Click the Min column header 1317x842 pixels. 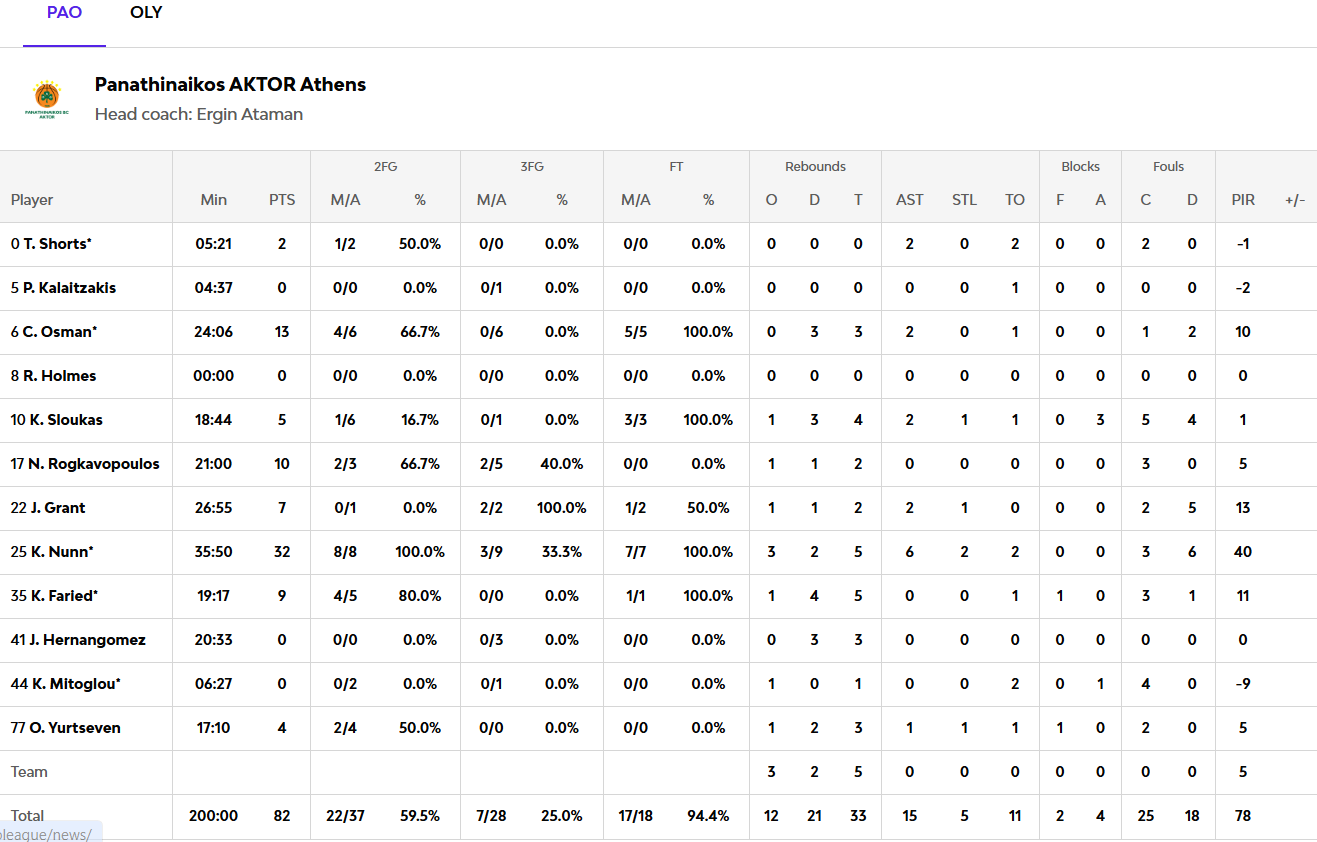(214, 200)
